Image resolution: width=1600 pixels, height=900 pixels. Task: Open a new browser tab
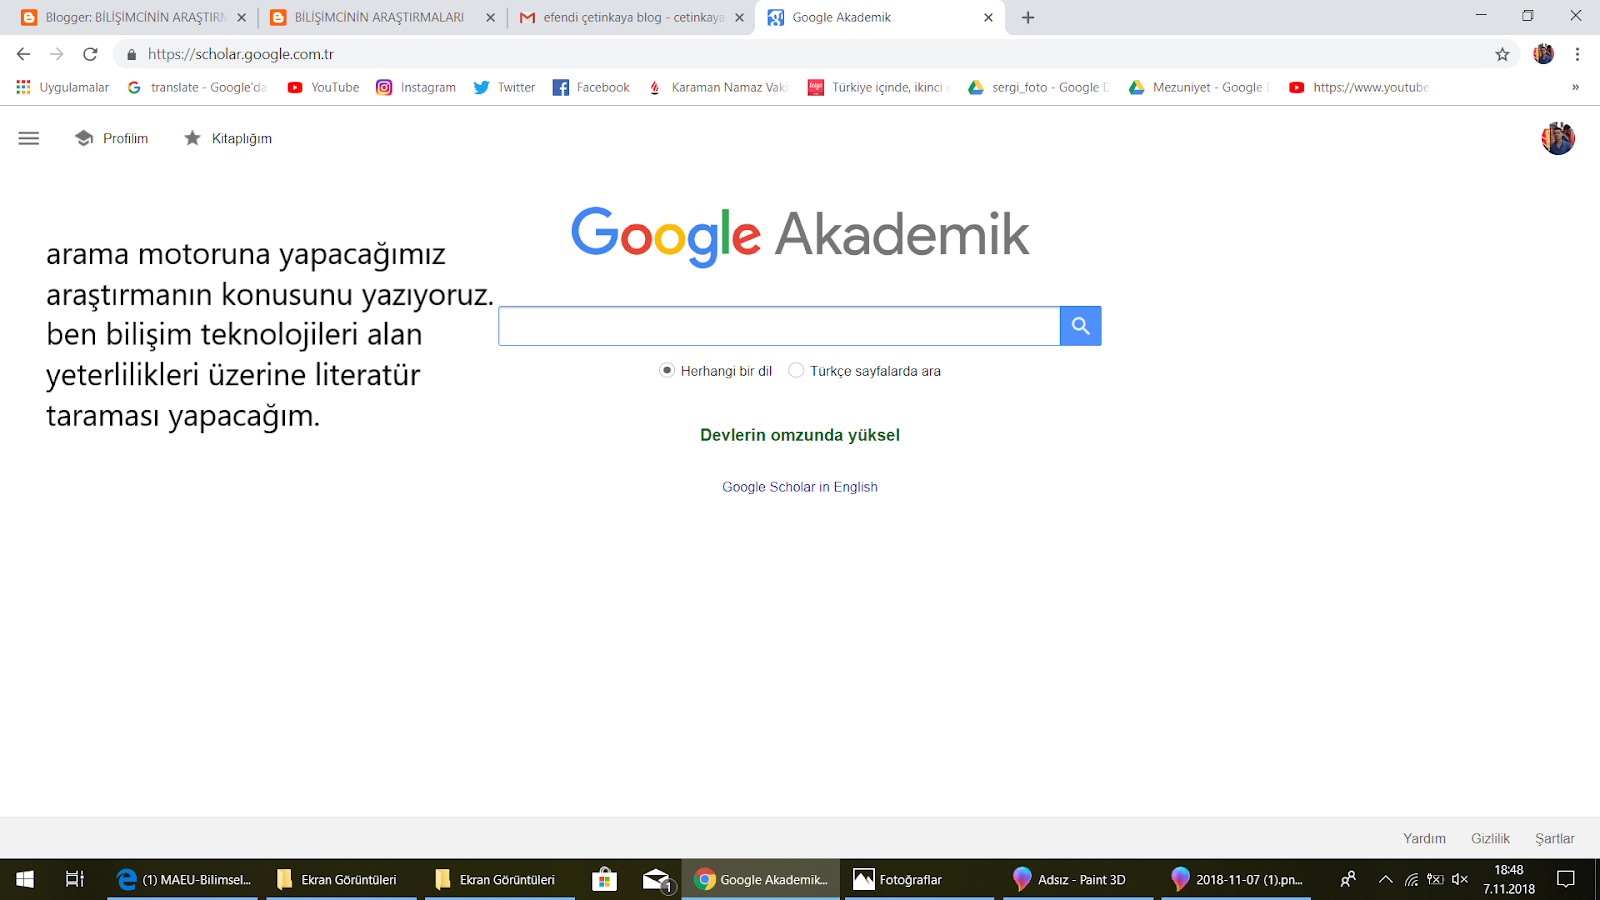[1028, 17]
